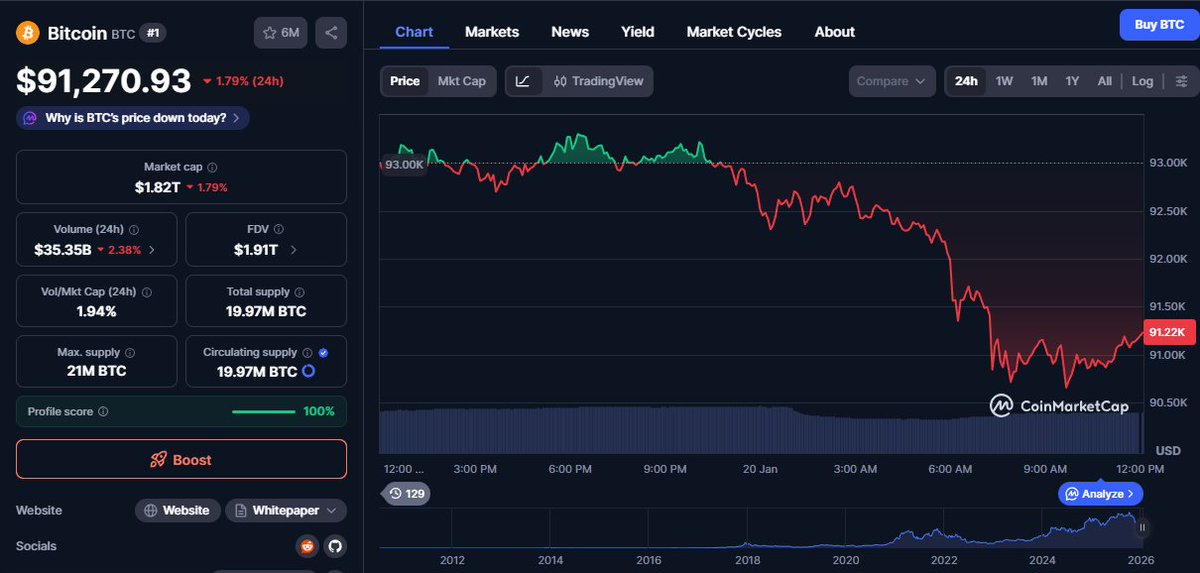Click the AI icon beside price question

click(x=30, y=118)
